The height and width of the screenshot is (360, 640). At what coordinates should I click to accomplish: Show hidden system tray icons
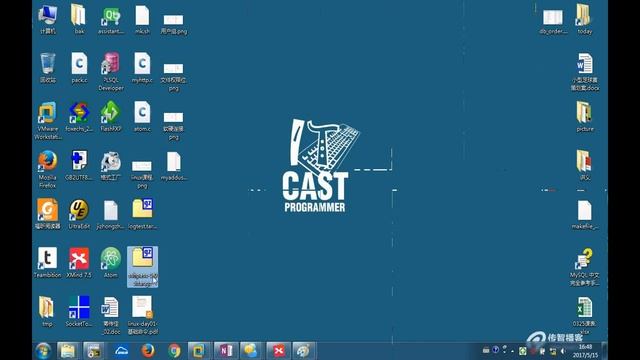(512, 351)
